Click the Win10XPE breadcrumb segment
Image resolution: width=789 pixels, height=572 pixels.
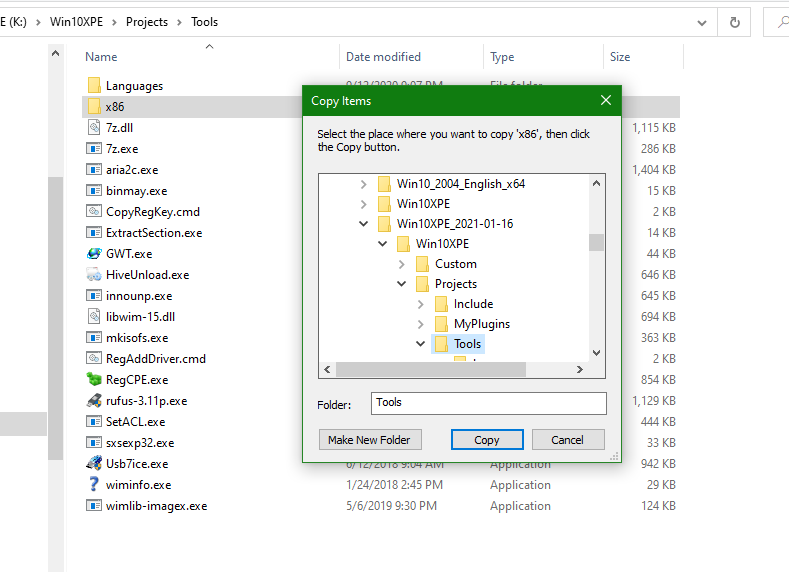click(76, 22)
